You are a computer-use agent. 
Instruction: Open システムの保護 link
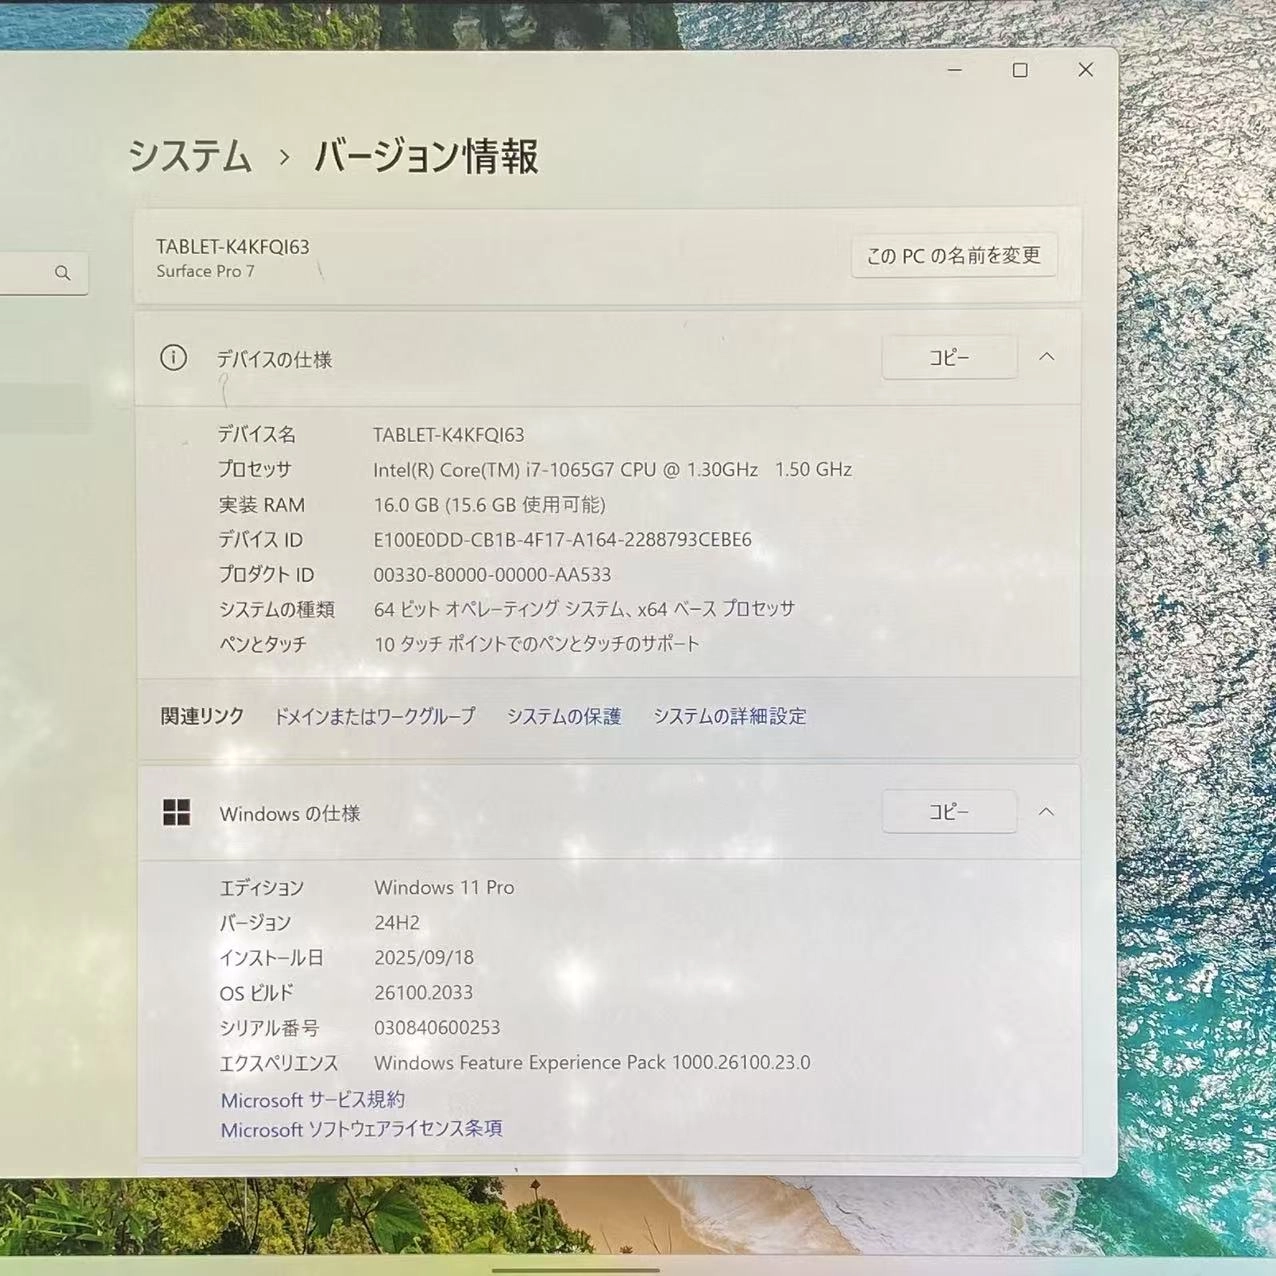tap(564, 716)
